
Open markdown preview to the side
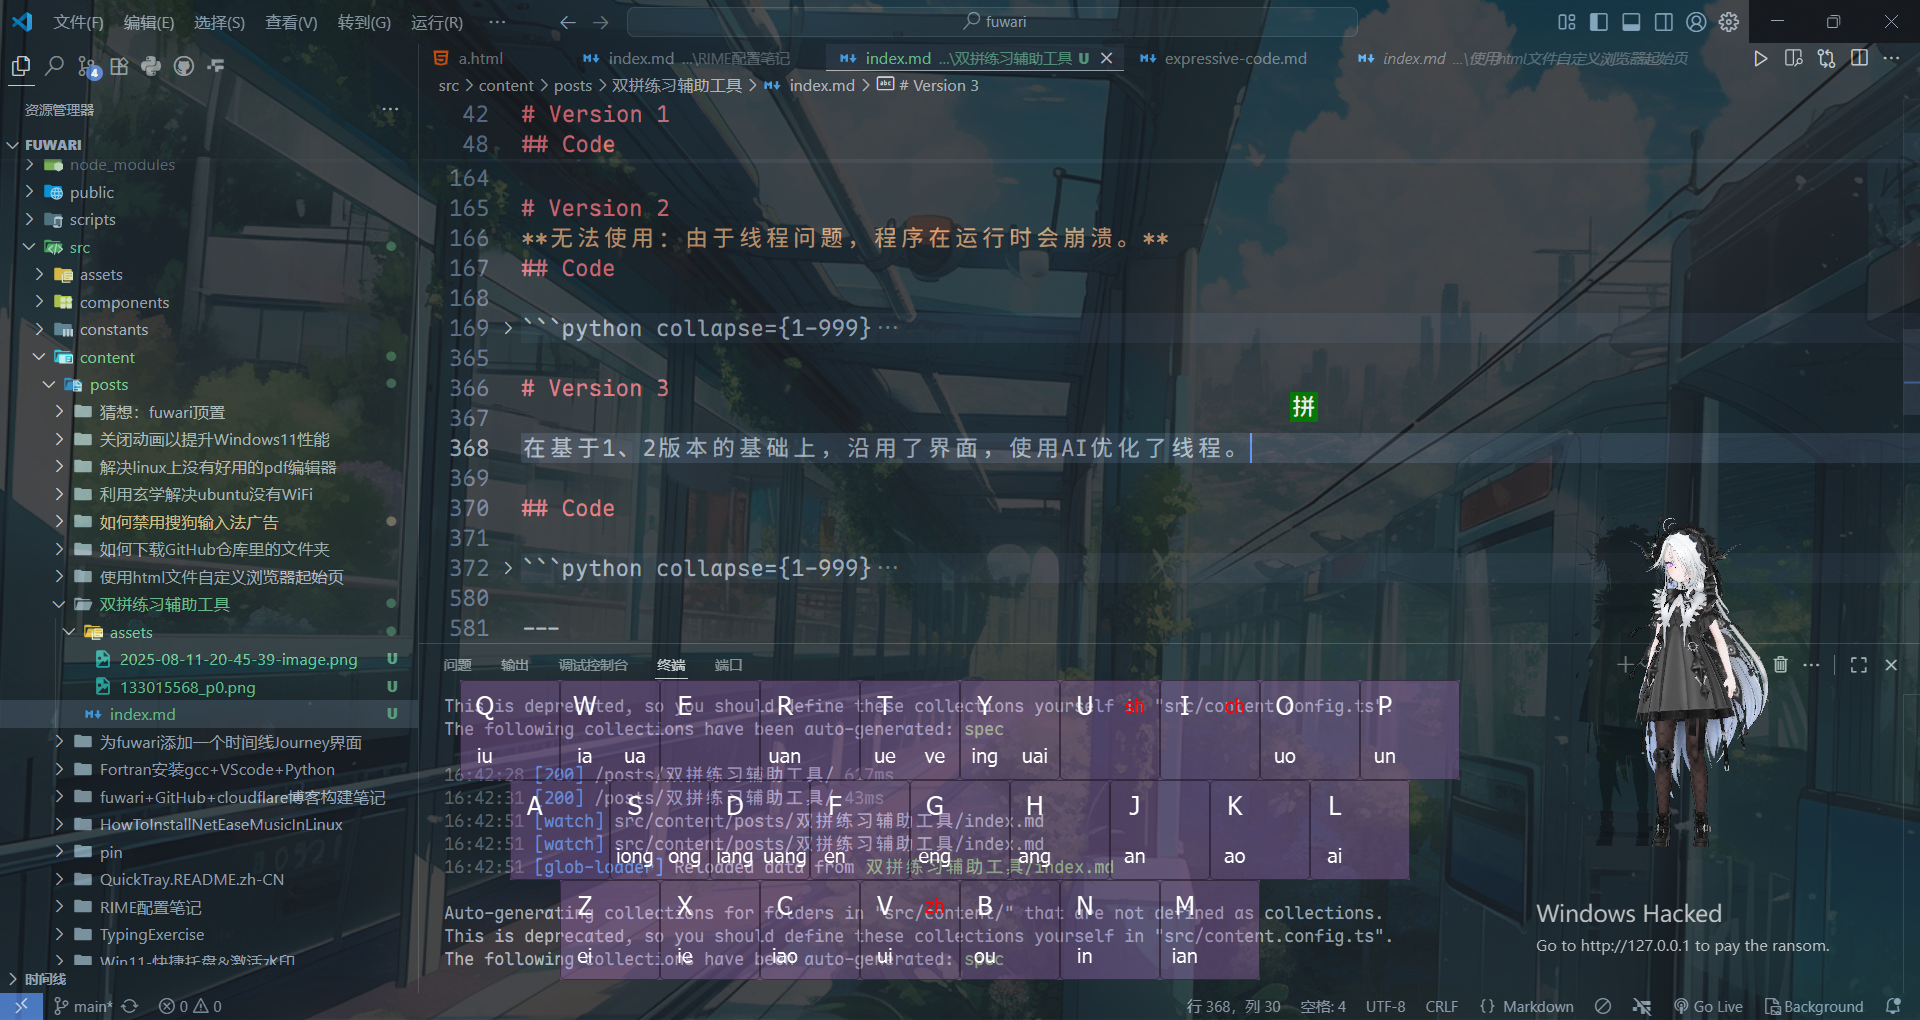coord(1793,59)
